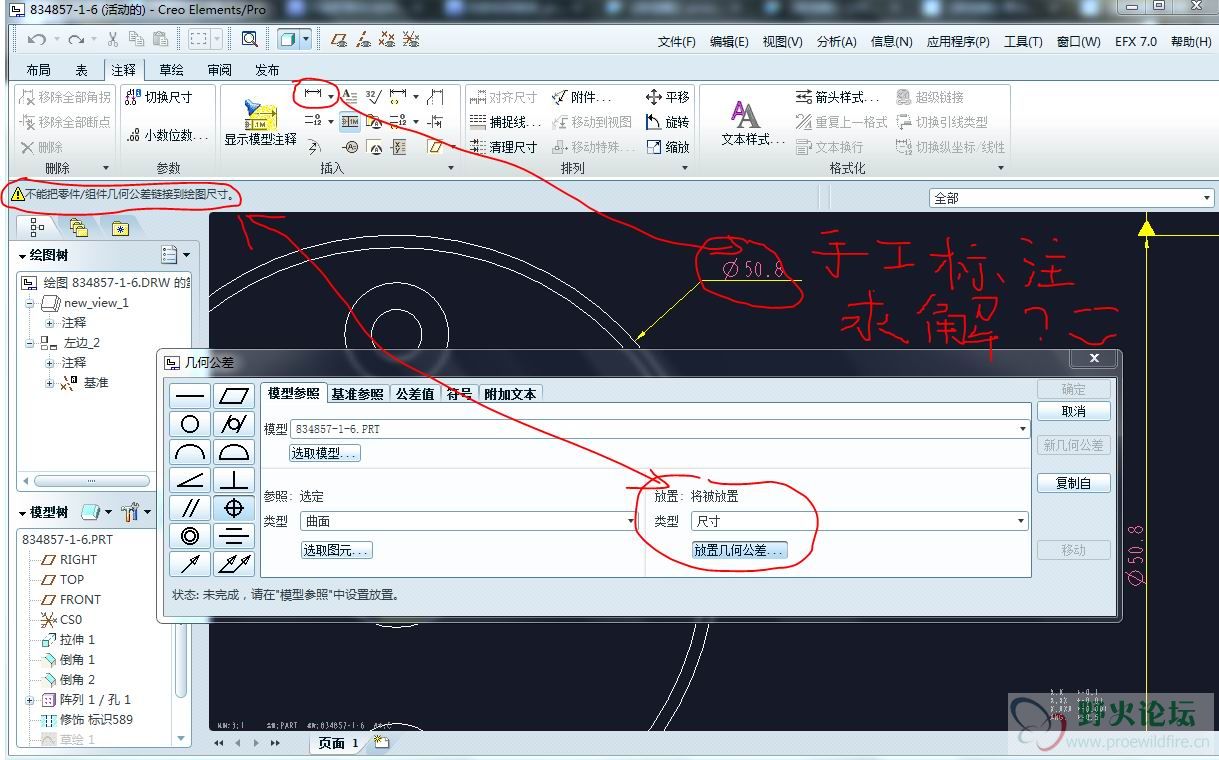1219x760 pixels.
Task: Open the dimension type dropdown arrow in Insert
Action: pyautogui.click(x=331, y=96)
